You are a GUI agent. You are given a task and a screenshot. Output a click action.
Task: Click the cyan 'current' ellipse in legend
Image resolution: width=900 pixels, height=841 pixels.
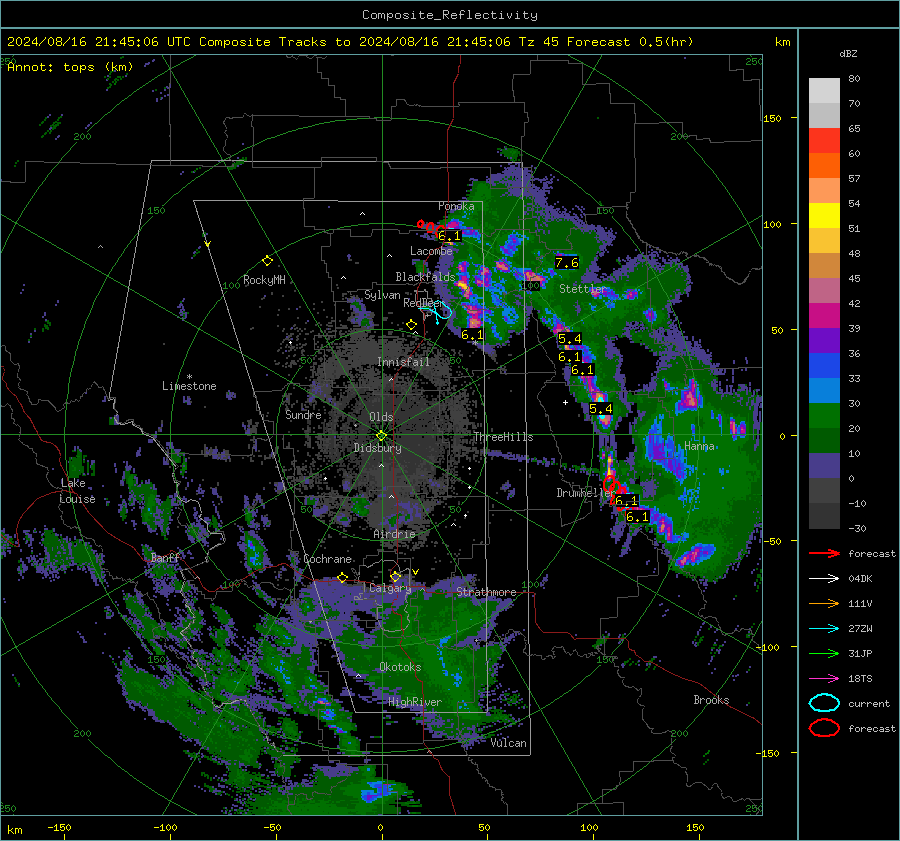824,703
